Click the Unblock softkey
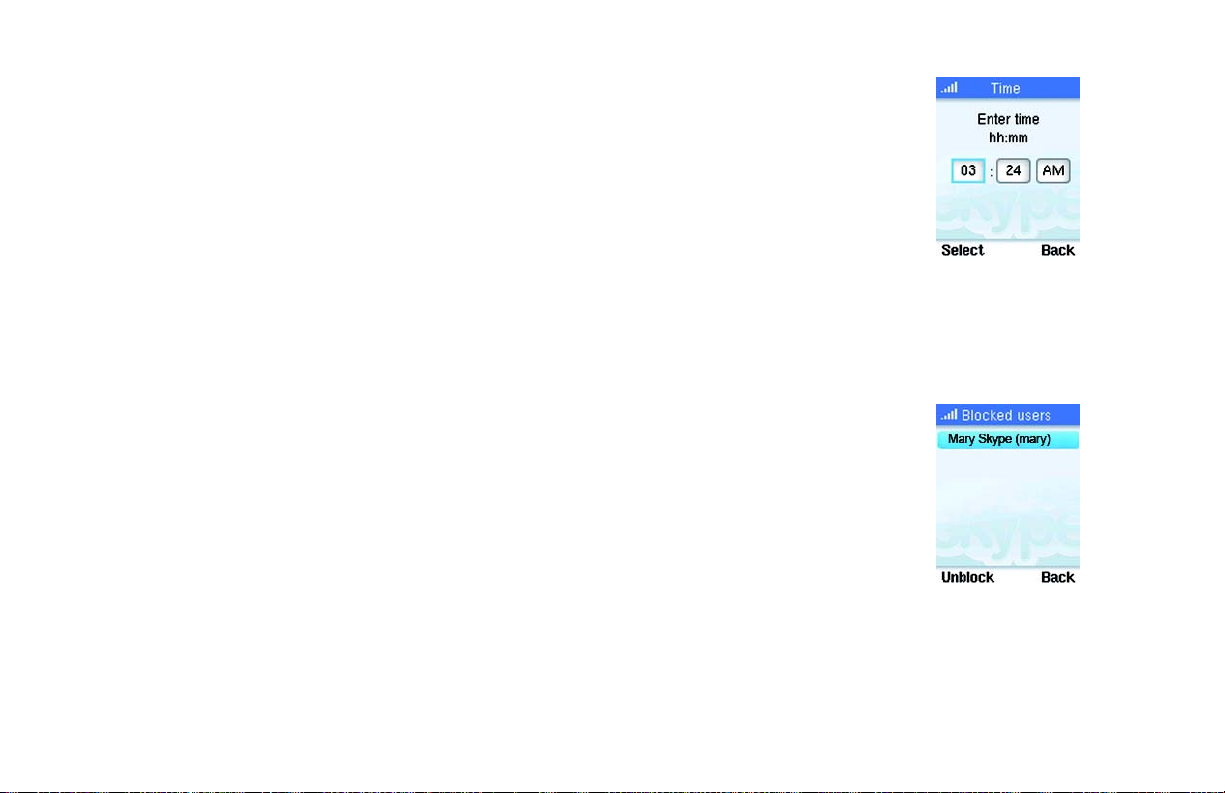 [x=967, y=578]
